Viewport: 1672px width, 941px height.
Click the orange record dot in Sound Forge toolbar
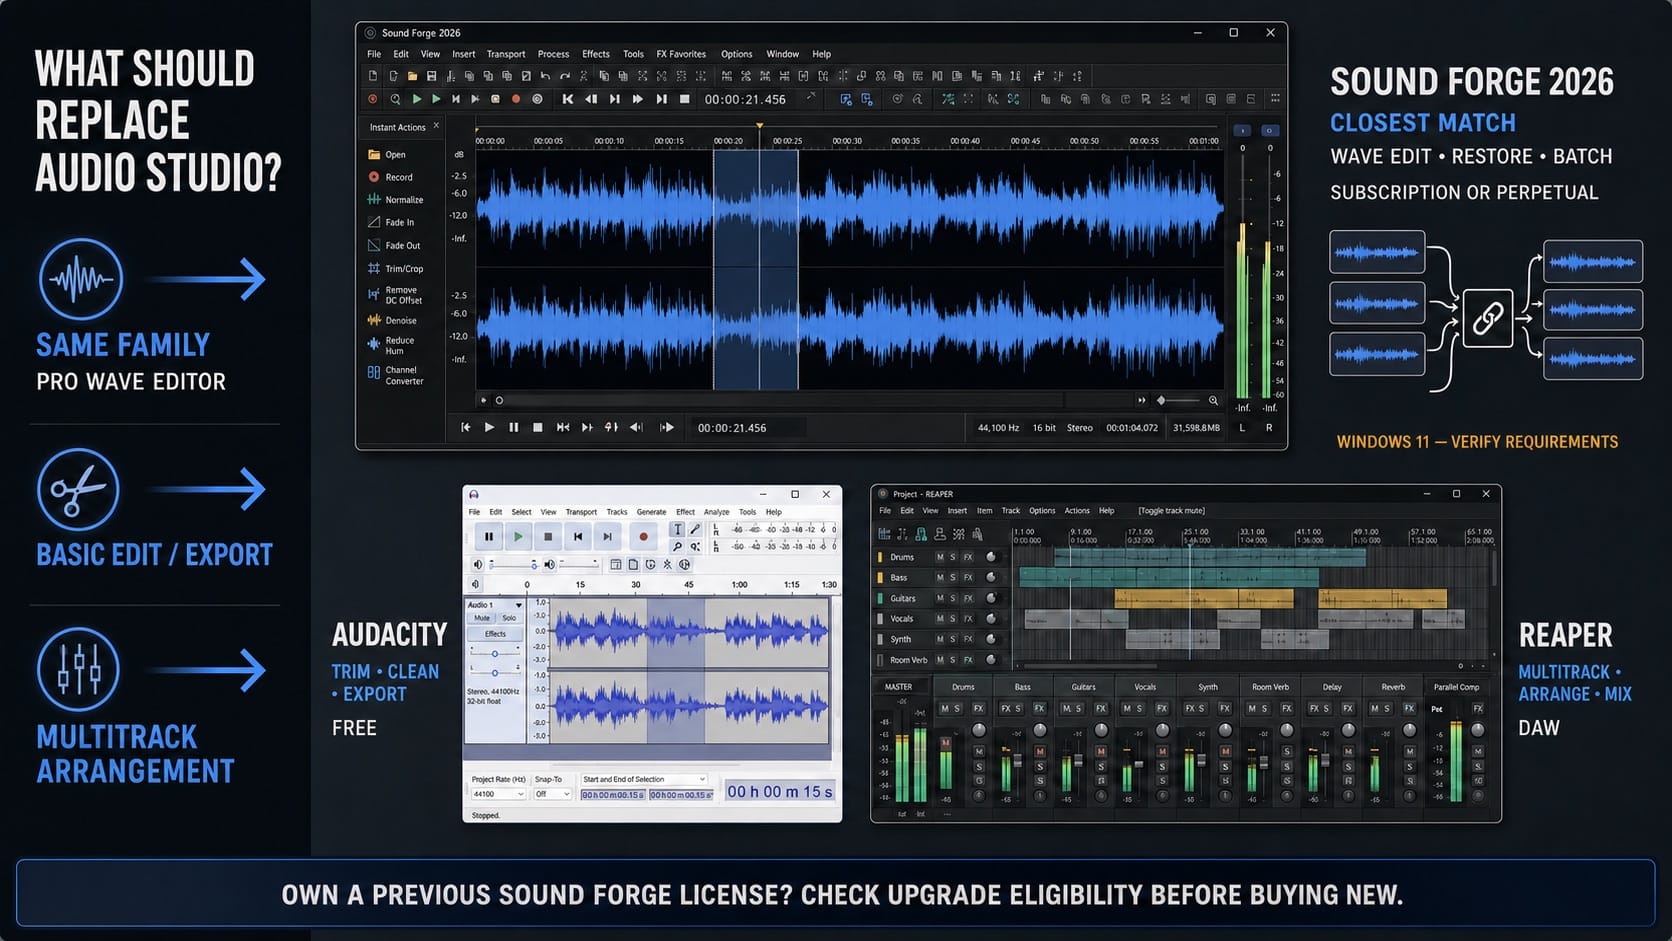516,99
